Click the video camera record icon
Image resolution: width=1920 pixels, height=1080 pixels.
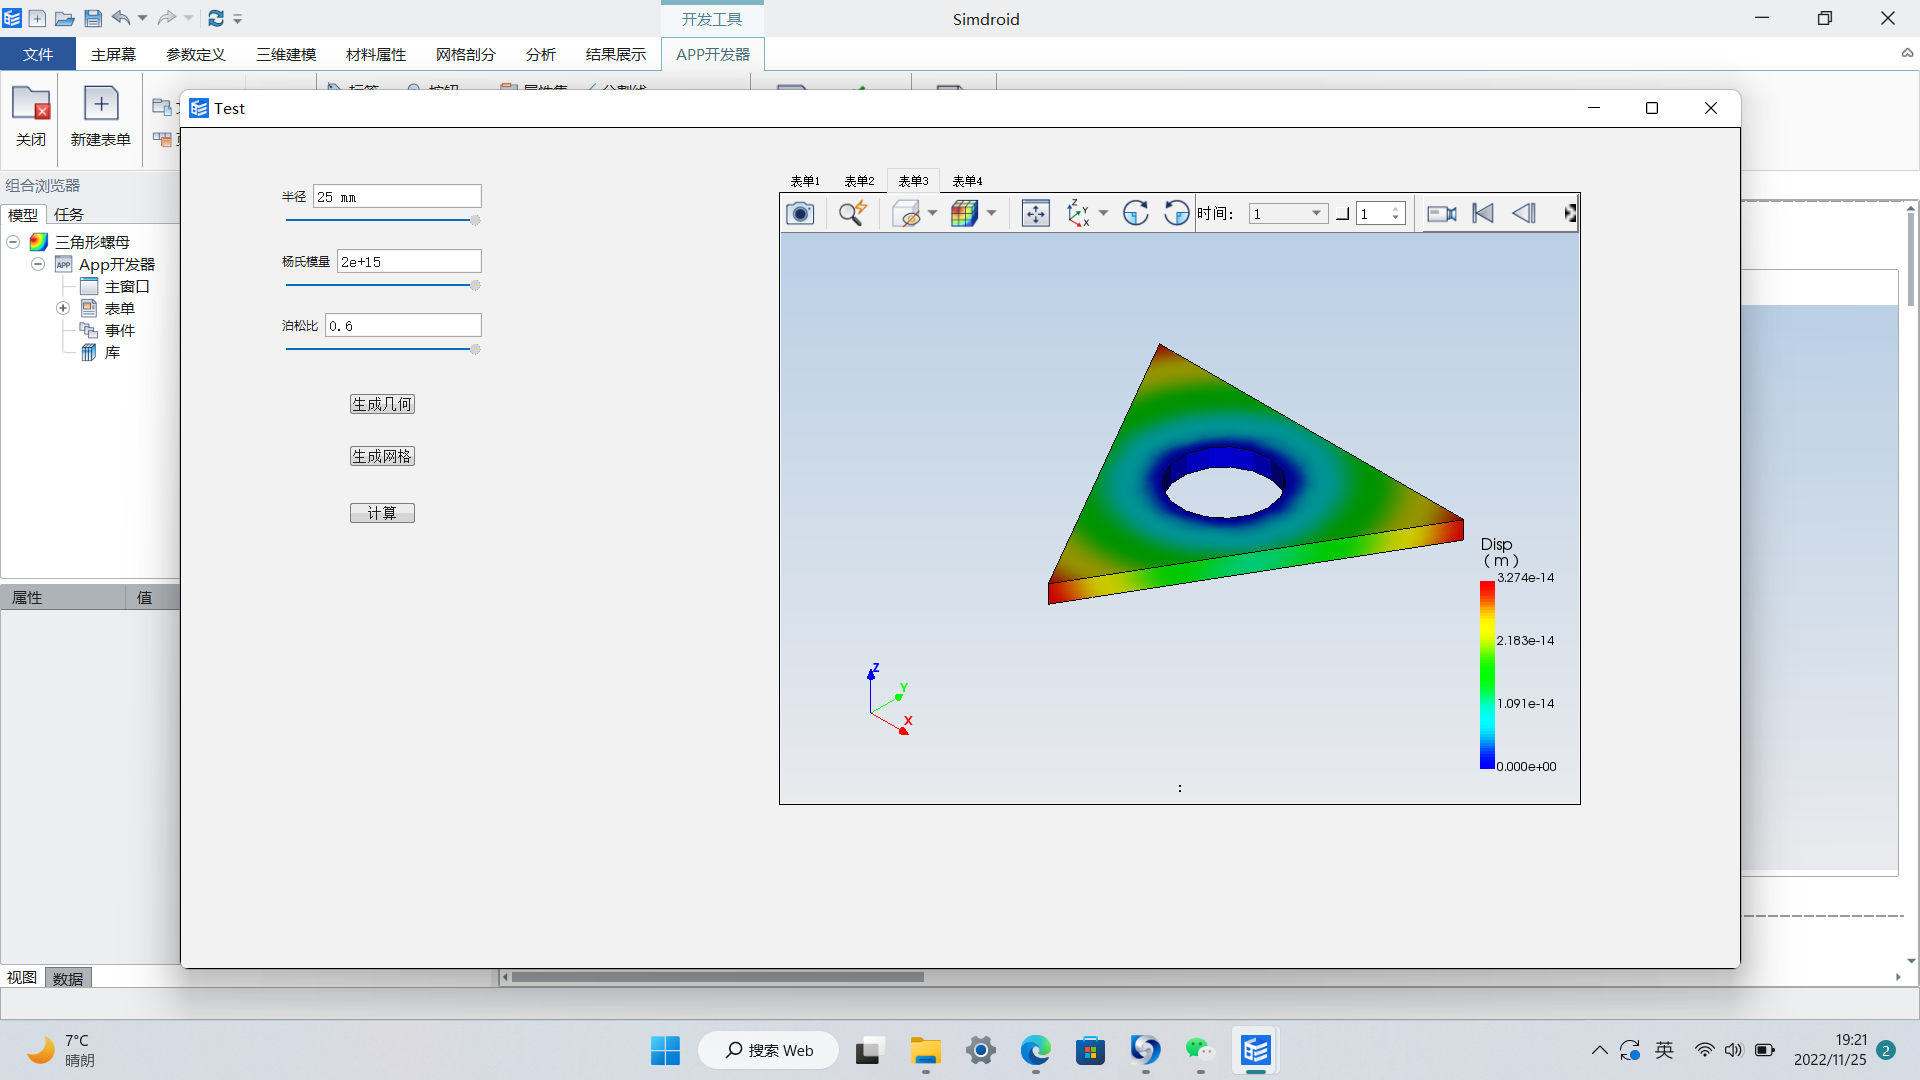click(x=1441, y=213)
